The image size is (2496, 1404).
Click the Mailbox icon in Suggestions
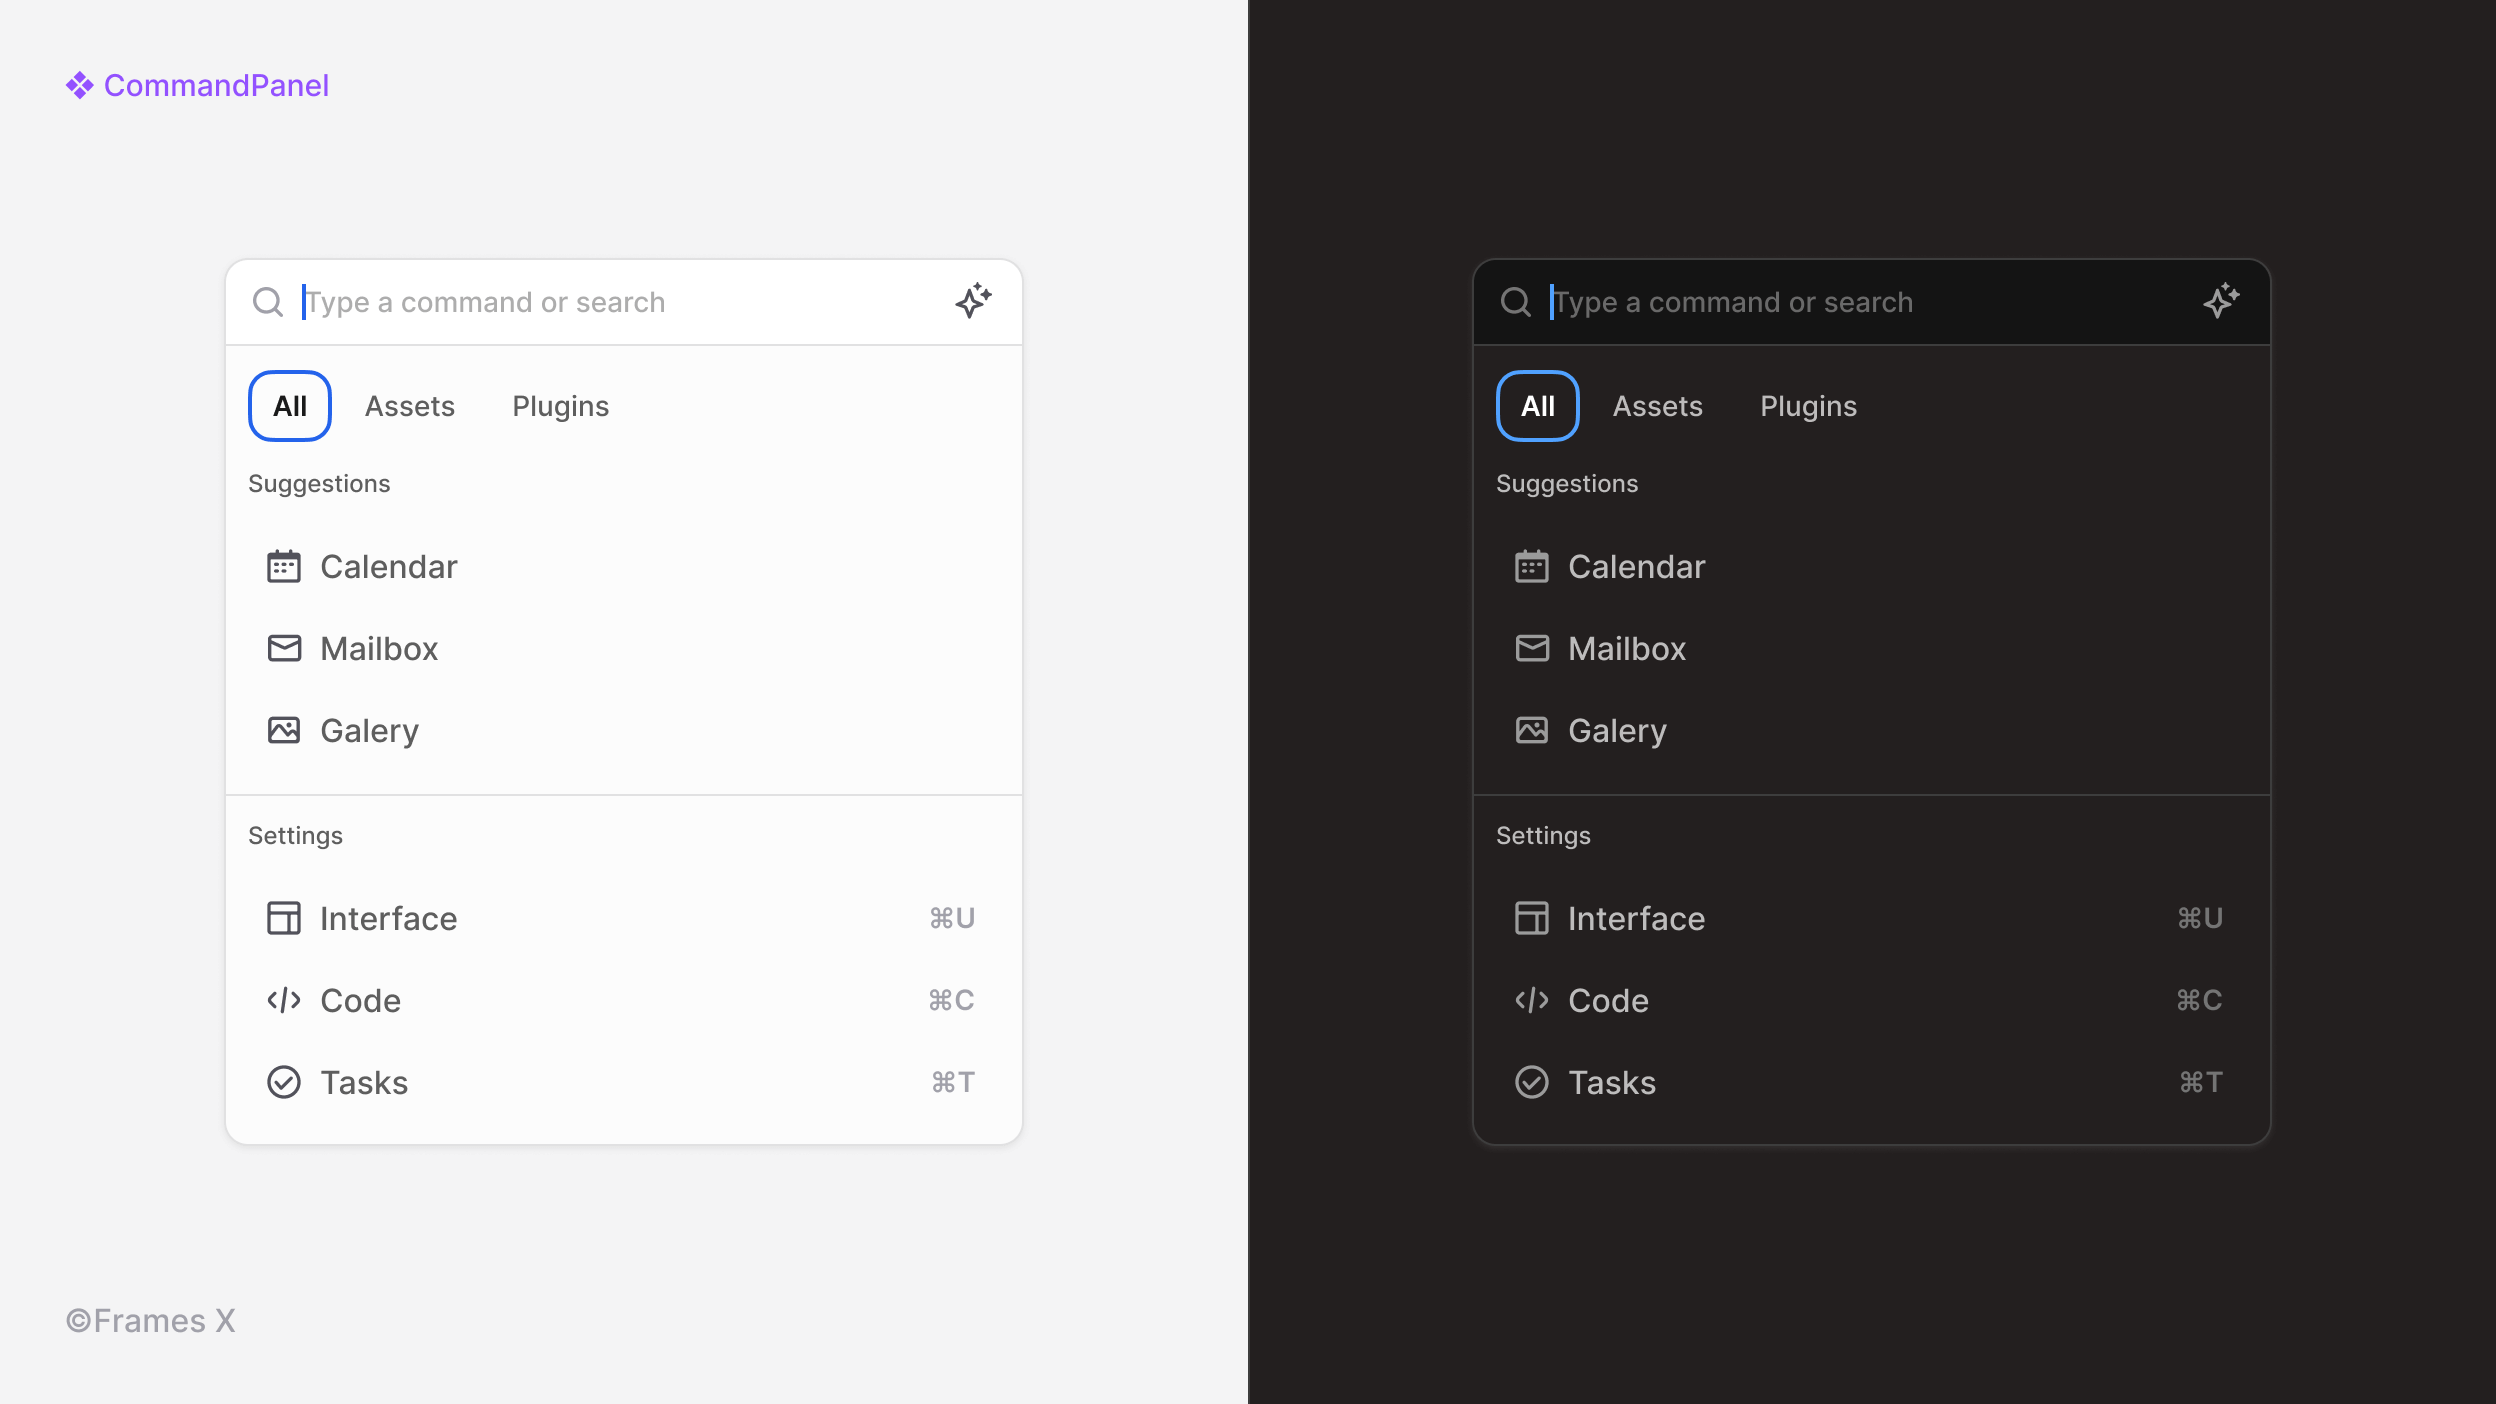[x=283, y=648]
